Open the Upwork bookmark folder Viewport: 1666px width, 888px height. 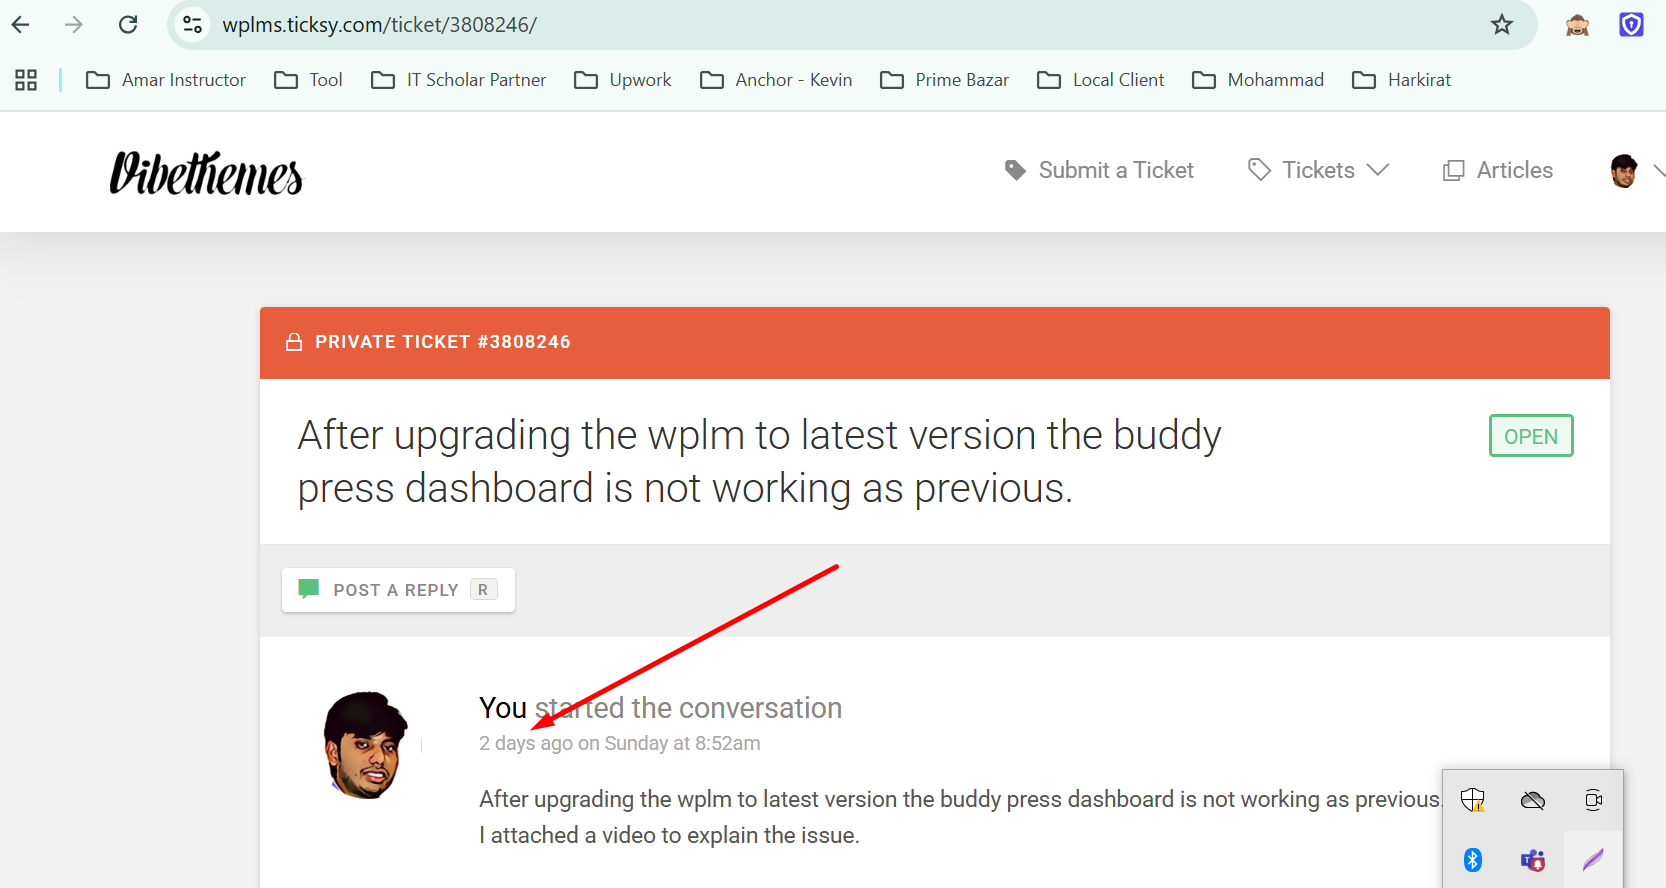point(622,80)
